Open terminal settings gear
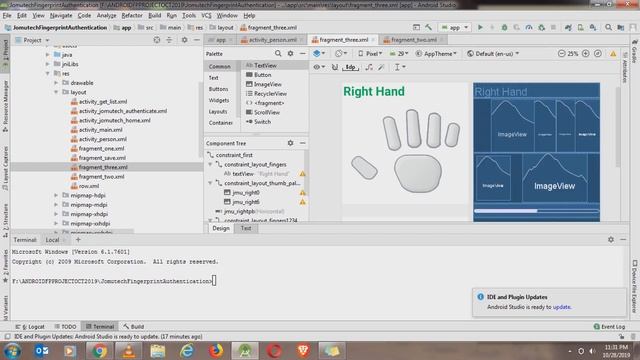 [x=611, y=240]
